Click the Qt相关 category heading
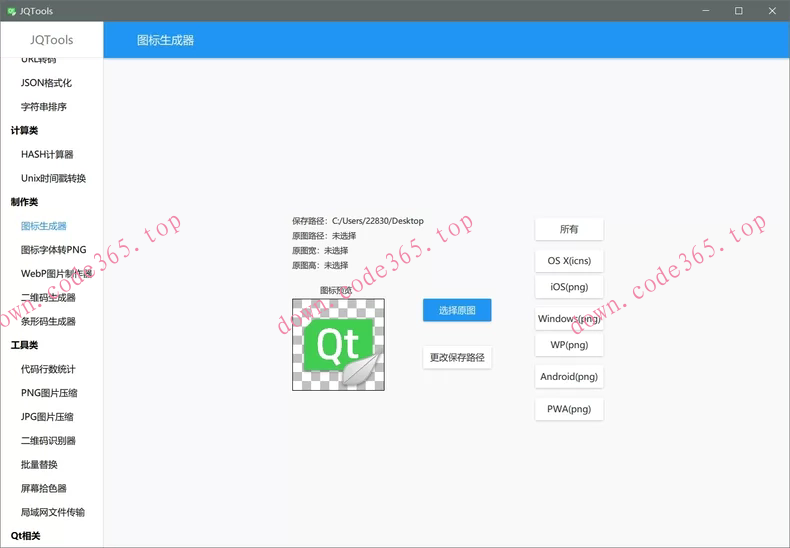The height and width of the screenshot is (548, 790). click(x=25, y=536)
